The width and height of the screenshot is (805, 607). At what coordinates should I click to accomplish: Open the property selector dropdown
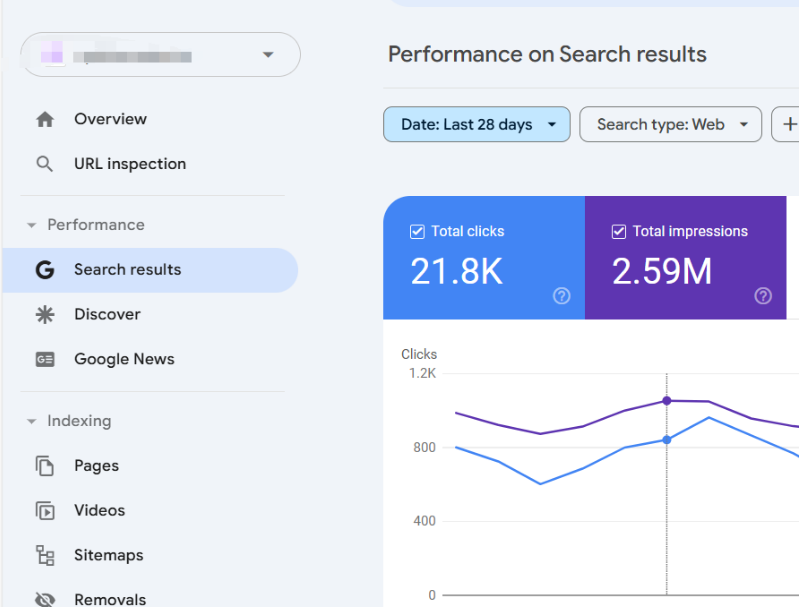[x=161, y=54]
